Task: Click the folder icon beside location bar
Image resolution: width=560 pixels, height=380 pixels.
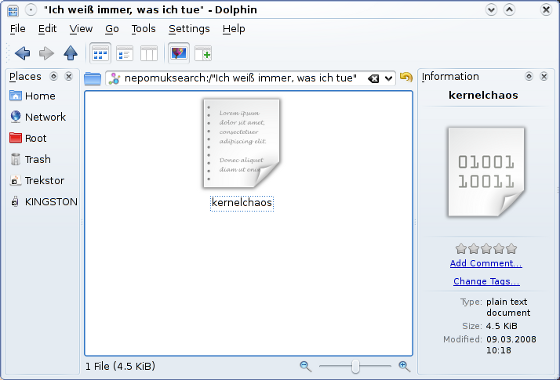Action: (x=92, y=78)
